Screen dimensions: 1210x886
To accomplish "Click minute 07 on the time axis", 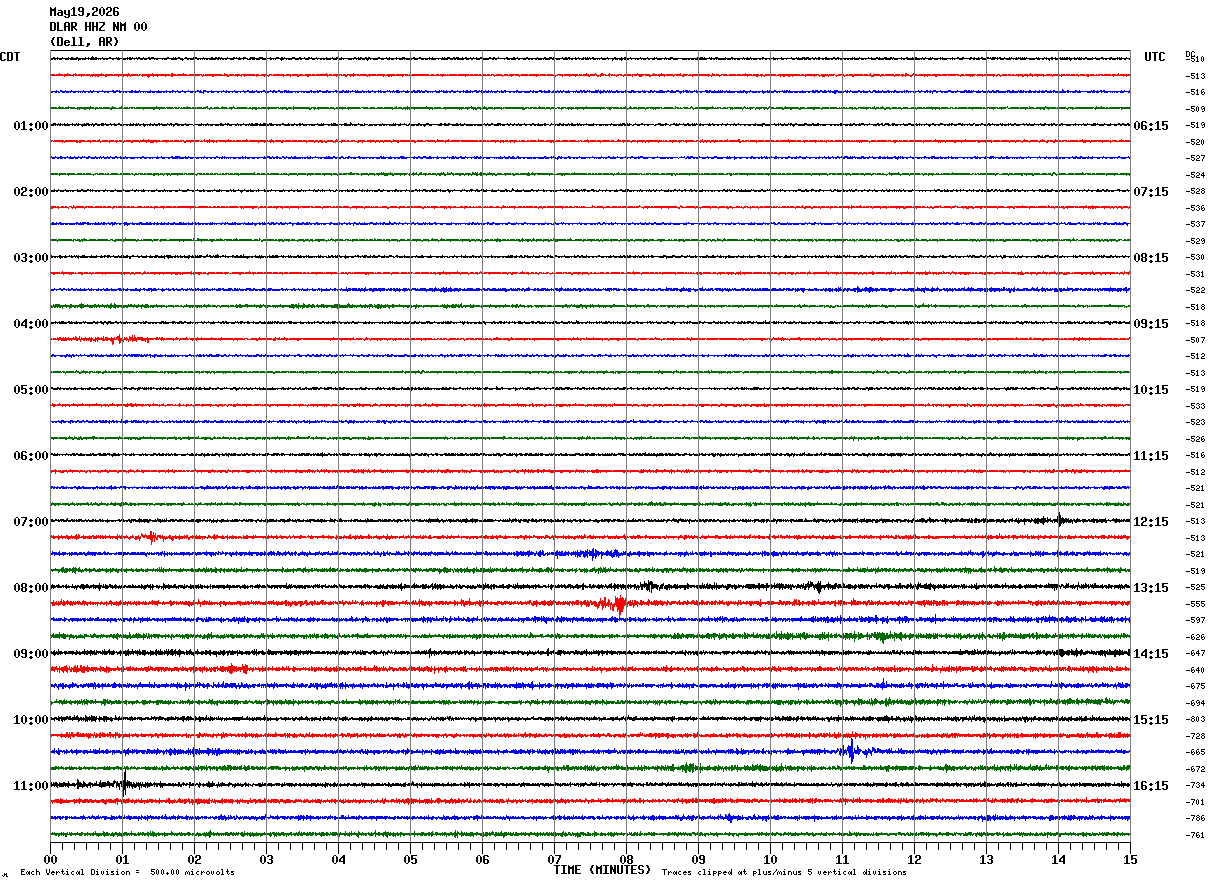I will pyautogui.click(x=555, y=859).
